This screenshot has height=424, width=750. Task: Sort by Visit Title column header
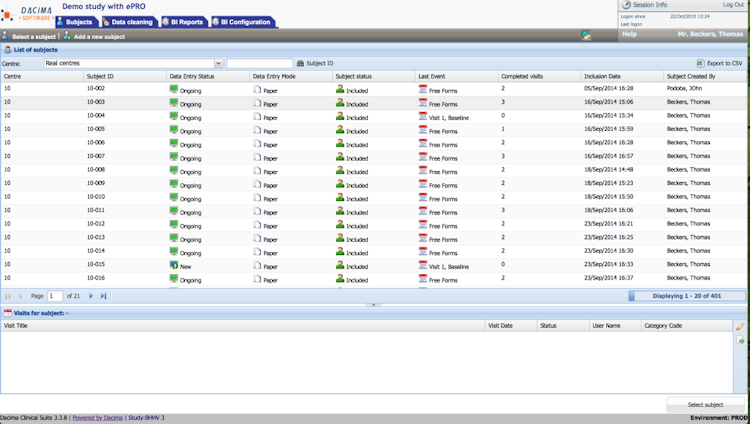tap(243, 326)
